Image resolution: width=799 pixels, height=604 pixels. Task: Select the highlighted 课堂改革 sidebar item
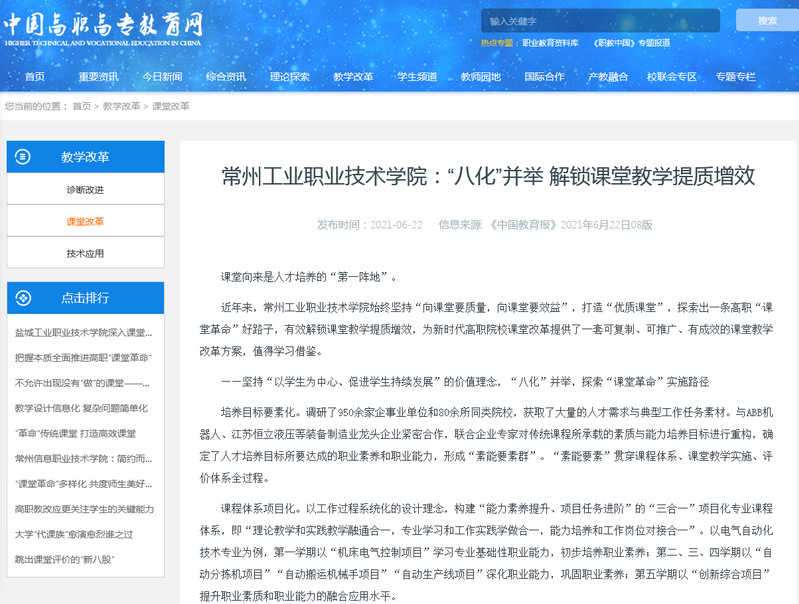[x=85, y=221]
